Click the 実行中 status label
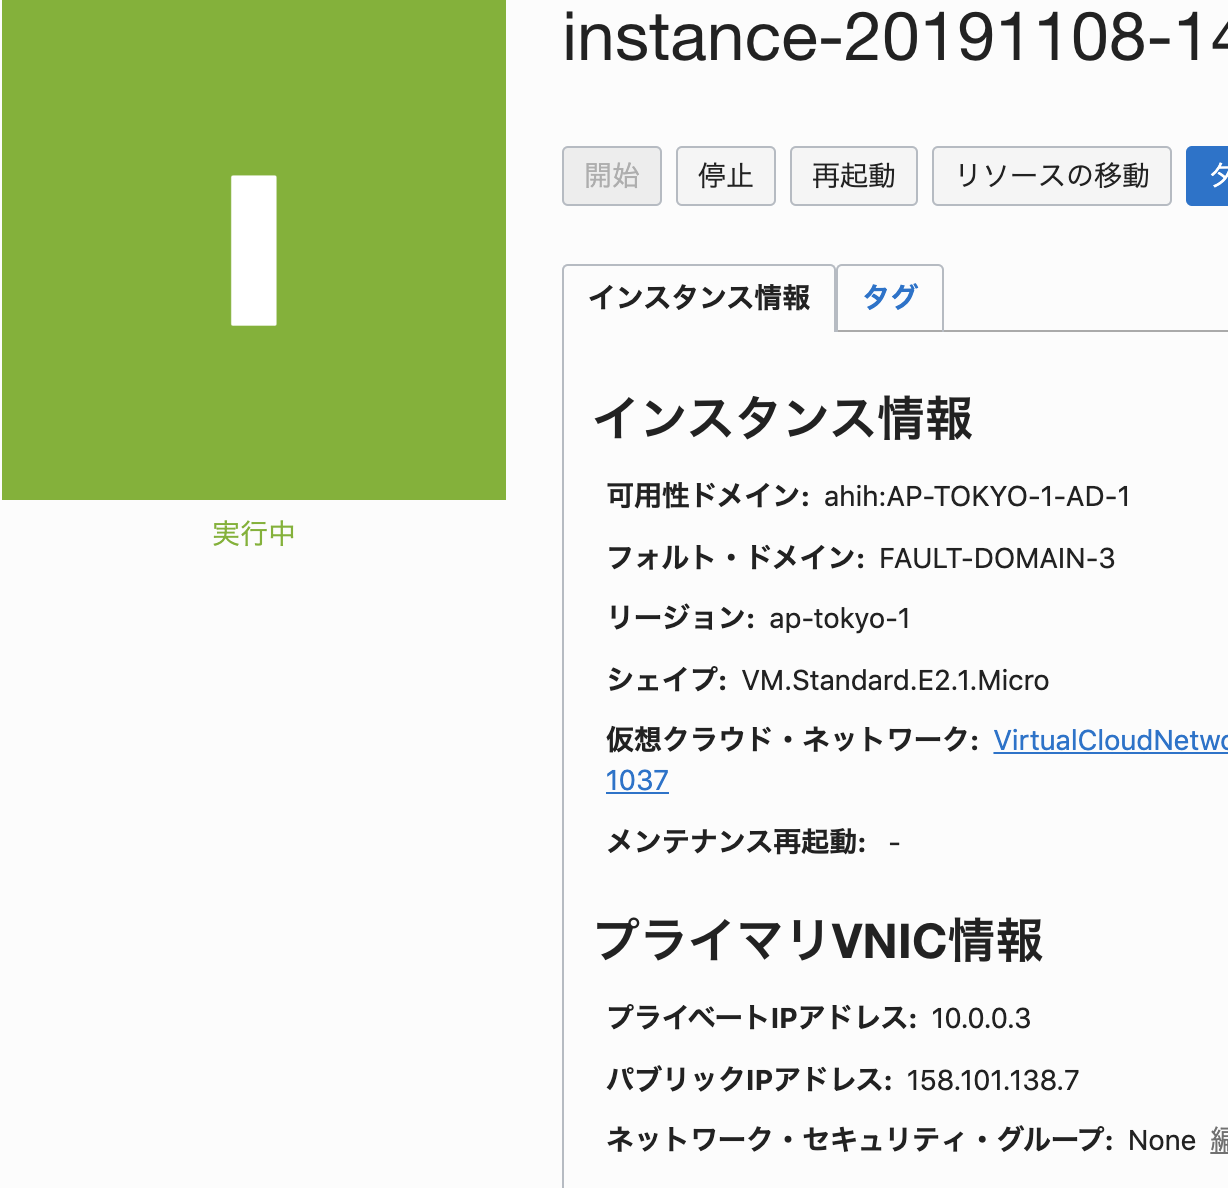The image size is (1228, 1188). pos(254,534)
